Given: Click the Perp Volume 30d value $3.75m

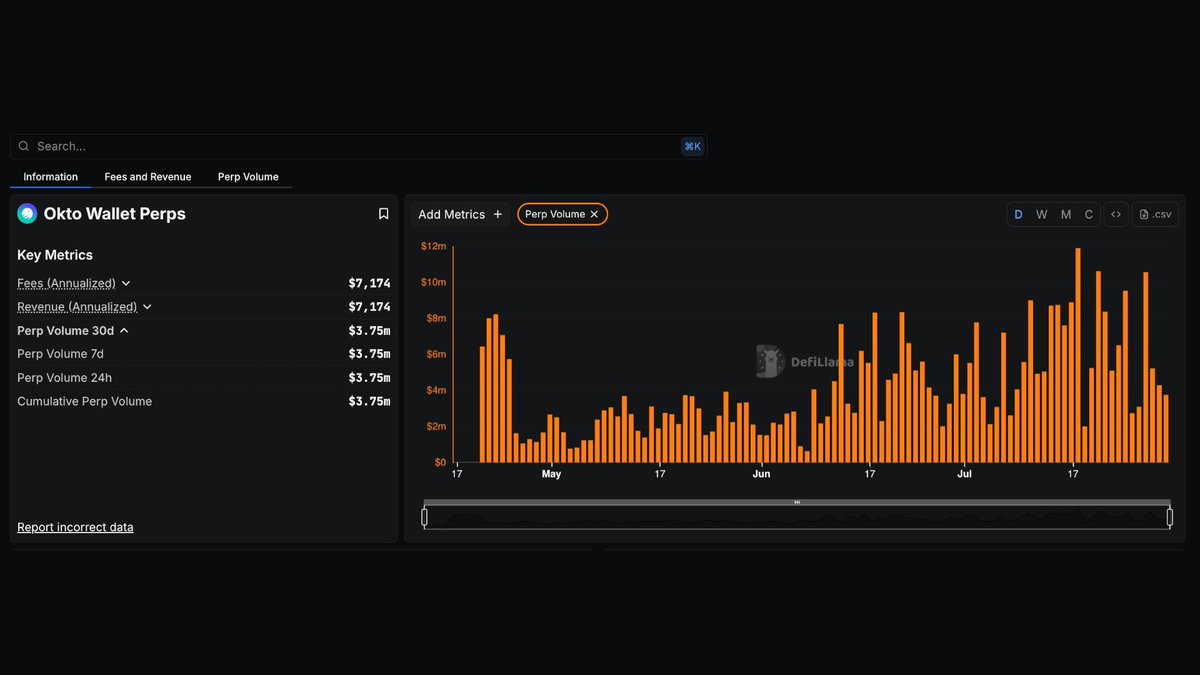Looking at the screenshot, I should coord(369,330).
